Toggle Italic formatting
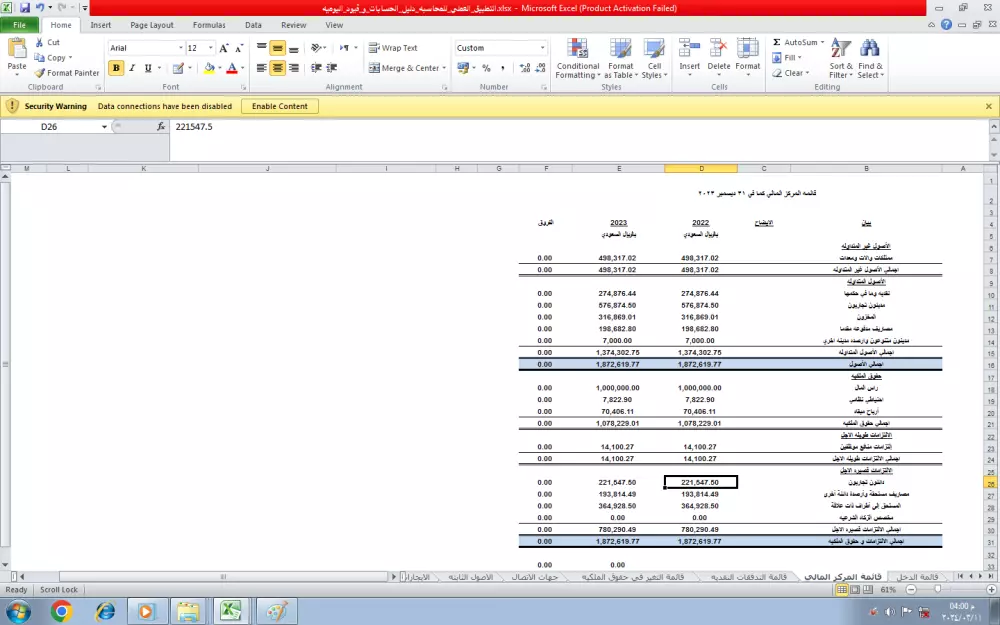Screen dimensions: 1000x625 pos(132,68)
